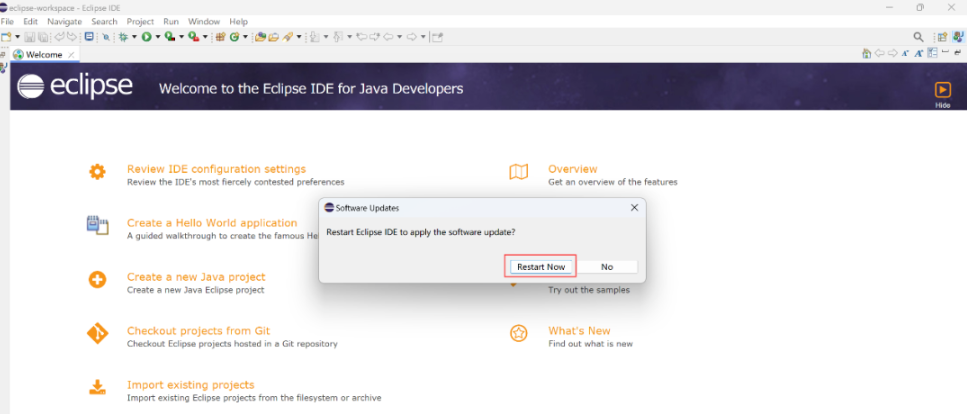Screen dimensions: 967x414
Task: Click the Coverage launch icon
Action: pos(170,37)
